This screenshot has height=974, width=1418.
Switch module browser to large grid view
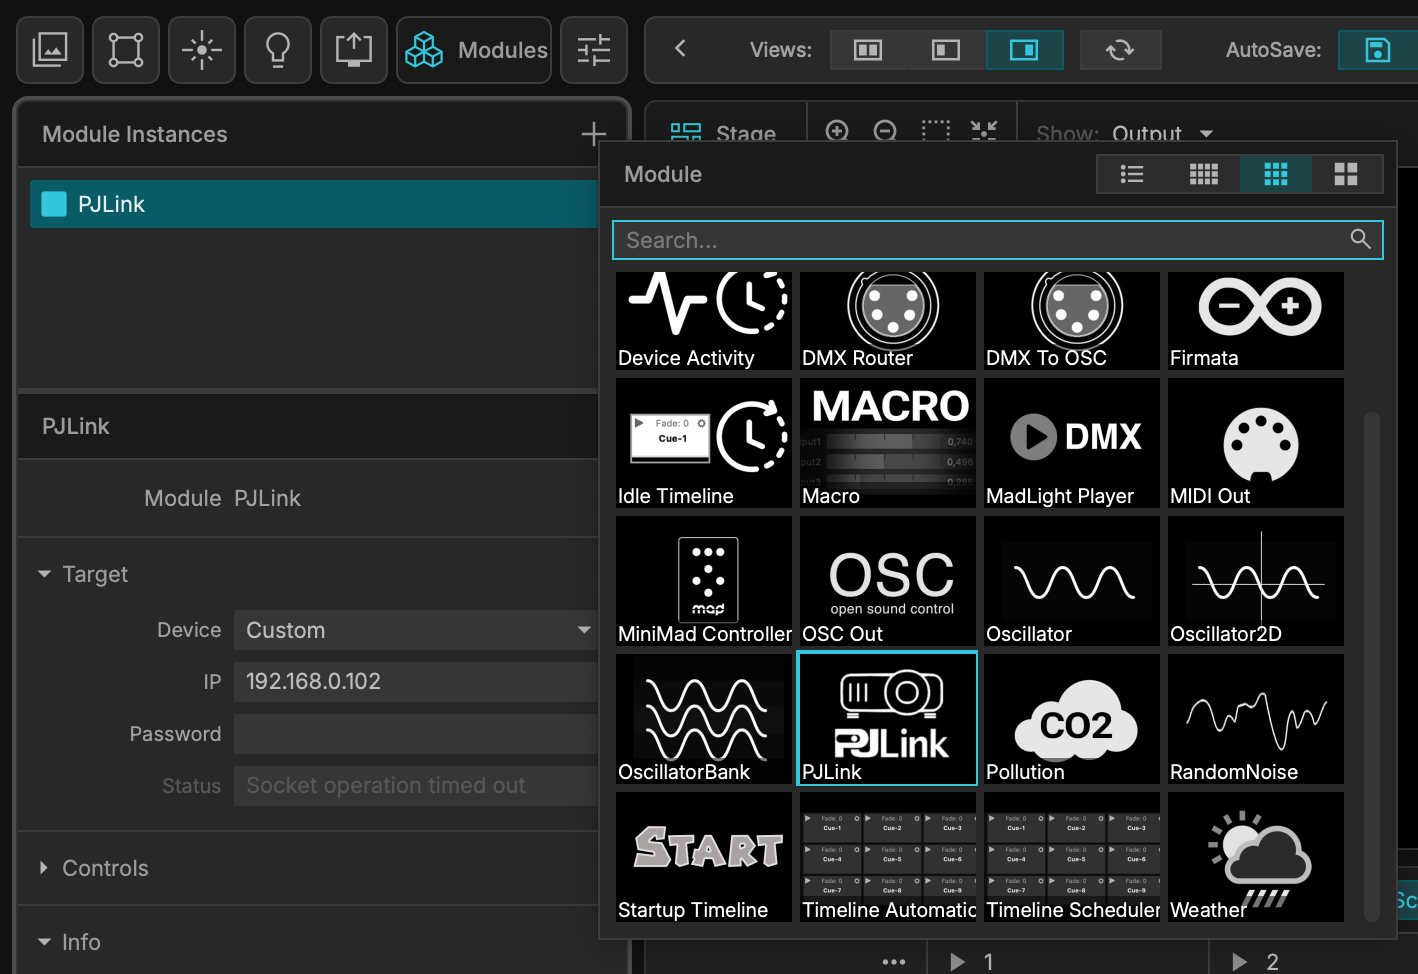[x=1346, y=175]
